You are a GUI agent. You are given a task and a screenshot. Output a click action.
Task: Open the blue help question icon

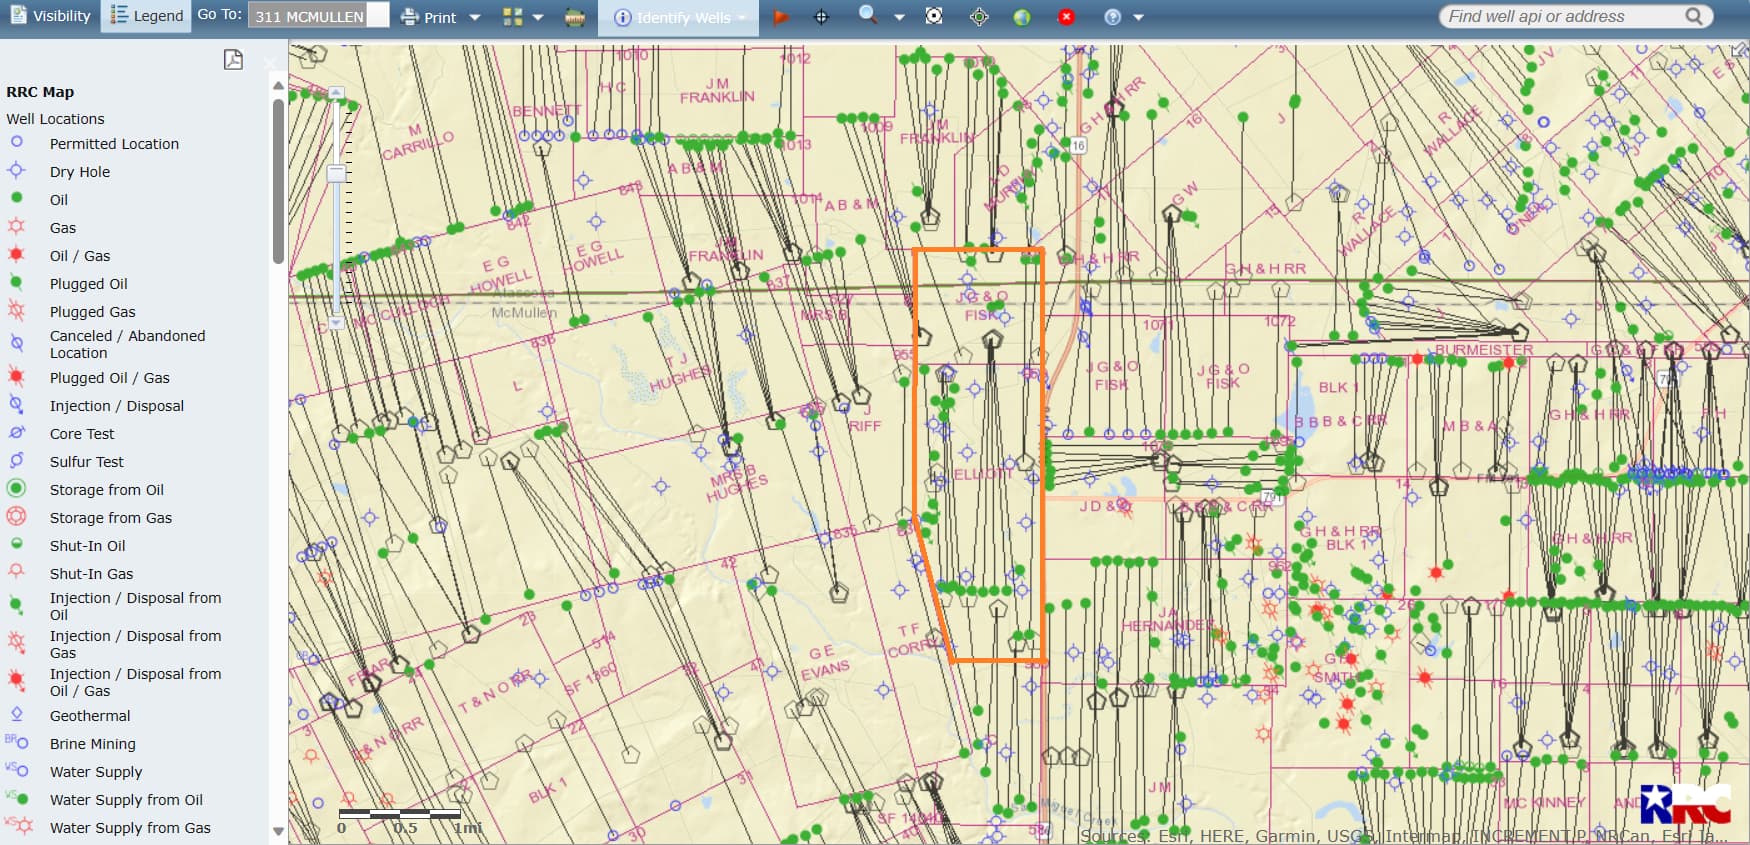tap(1113, 17)
